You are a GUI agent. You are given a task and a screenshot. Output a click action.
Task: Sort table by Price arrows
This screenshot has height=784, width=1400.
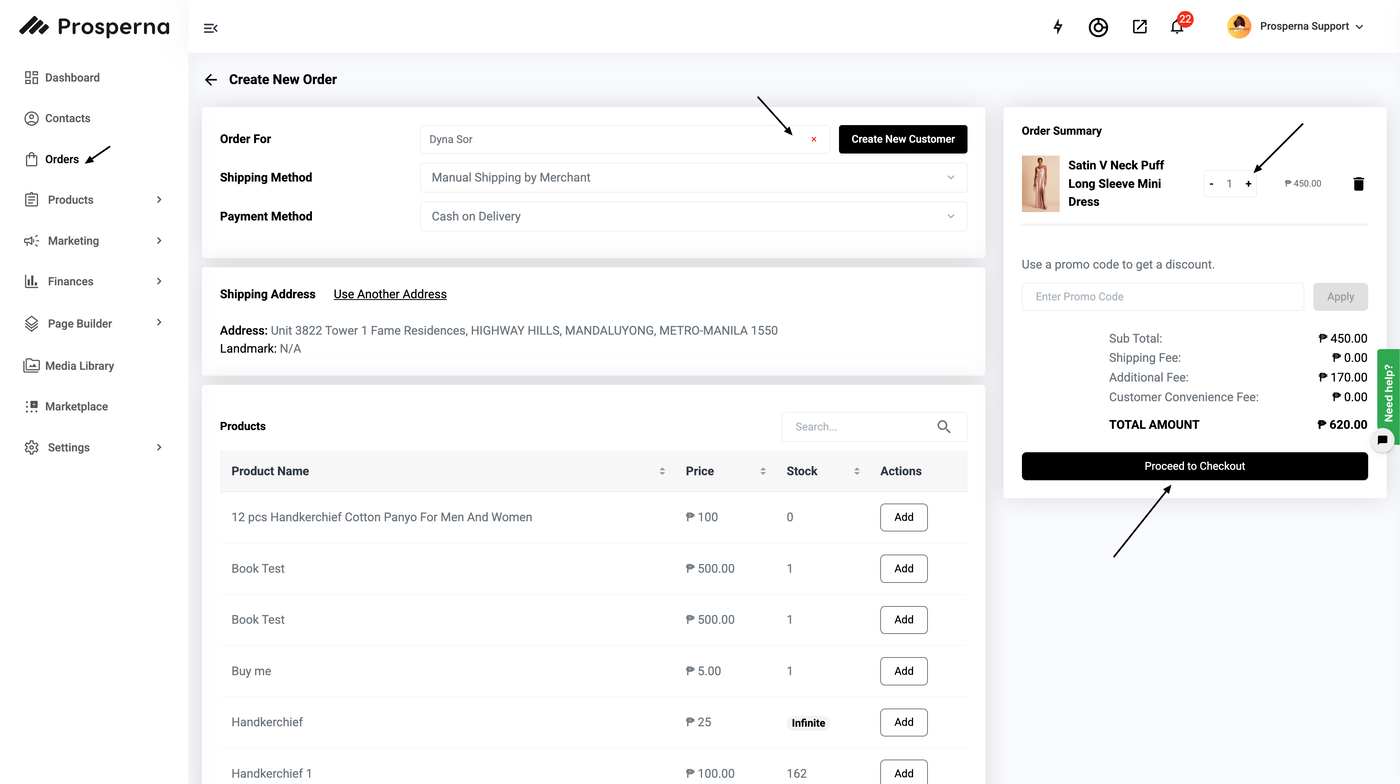coord(763,472)
